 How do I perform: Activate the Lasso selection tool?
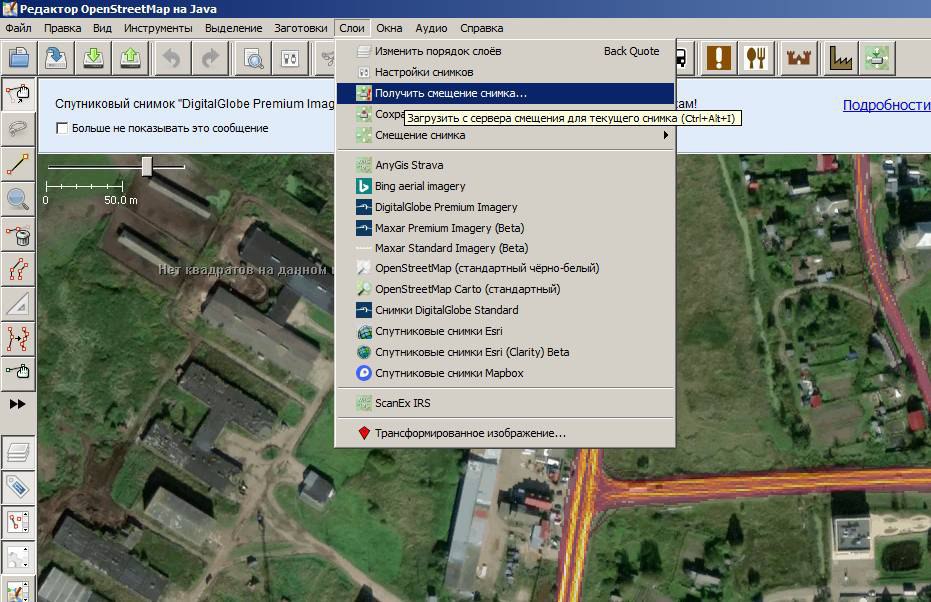pyautogui.click(x=18, y=129)
